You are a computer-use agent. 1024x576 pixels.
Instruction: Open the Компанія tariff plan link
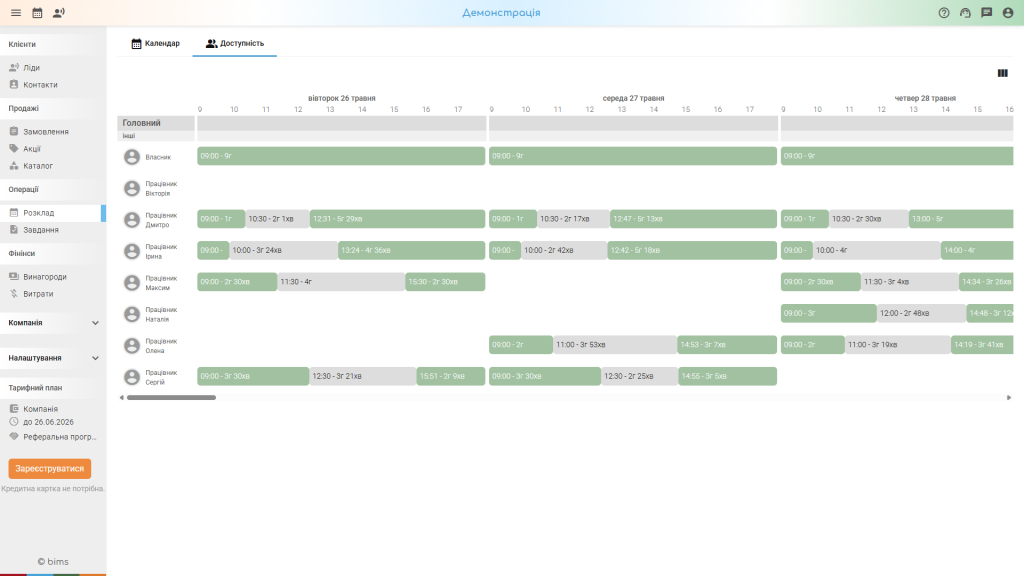[x=34, y=408]
